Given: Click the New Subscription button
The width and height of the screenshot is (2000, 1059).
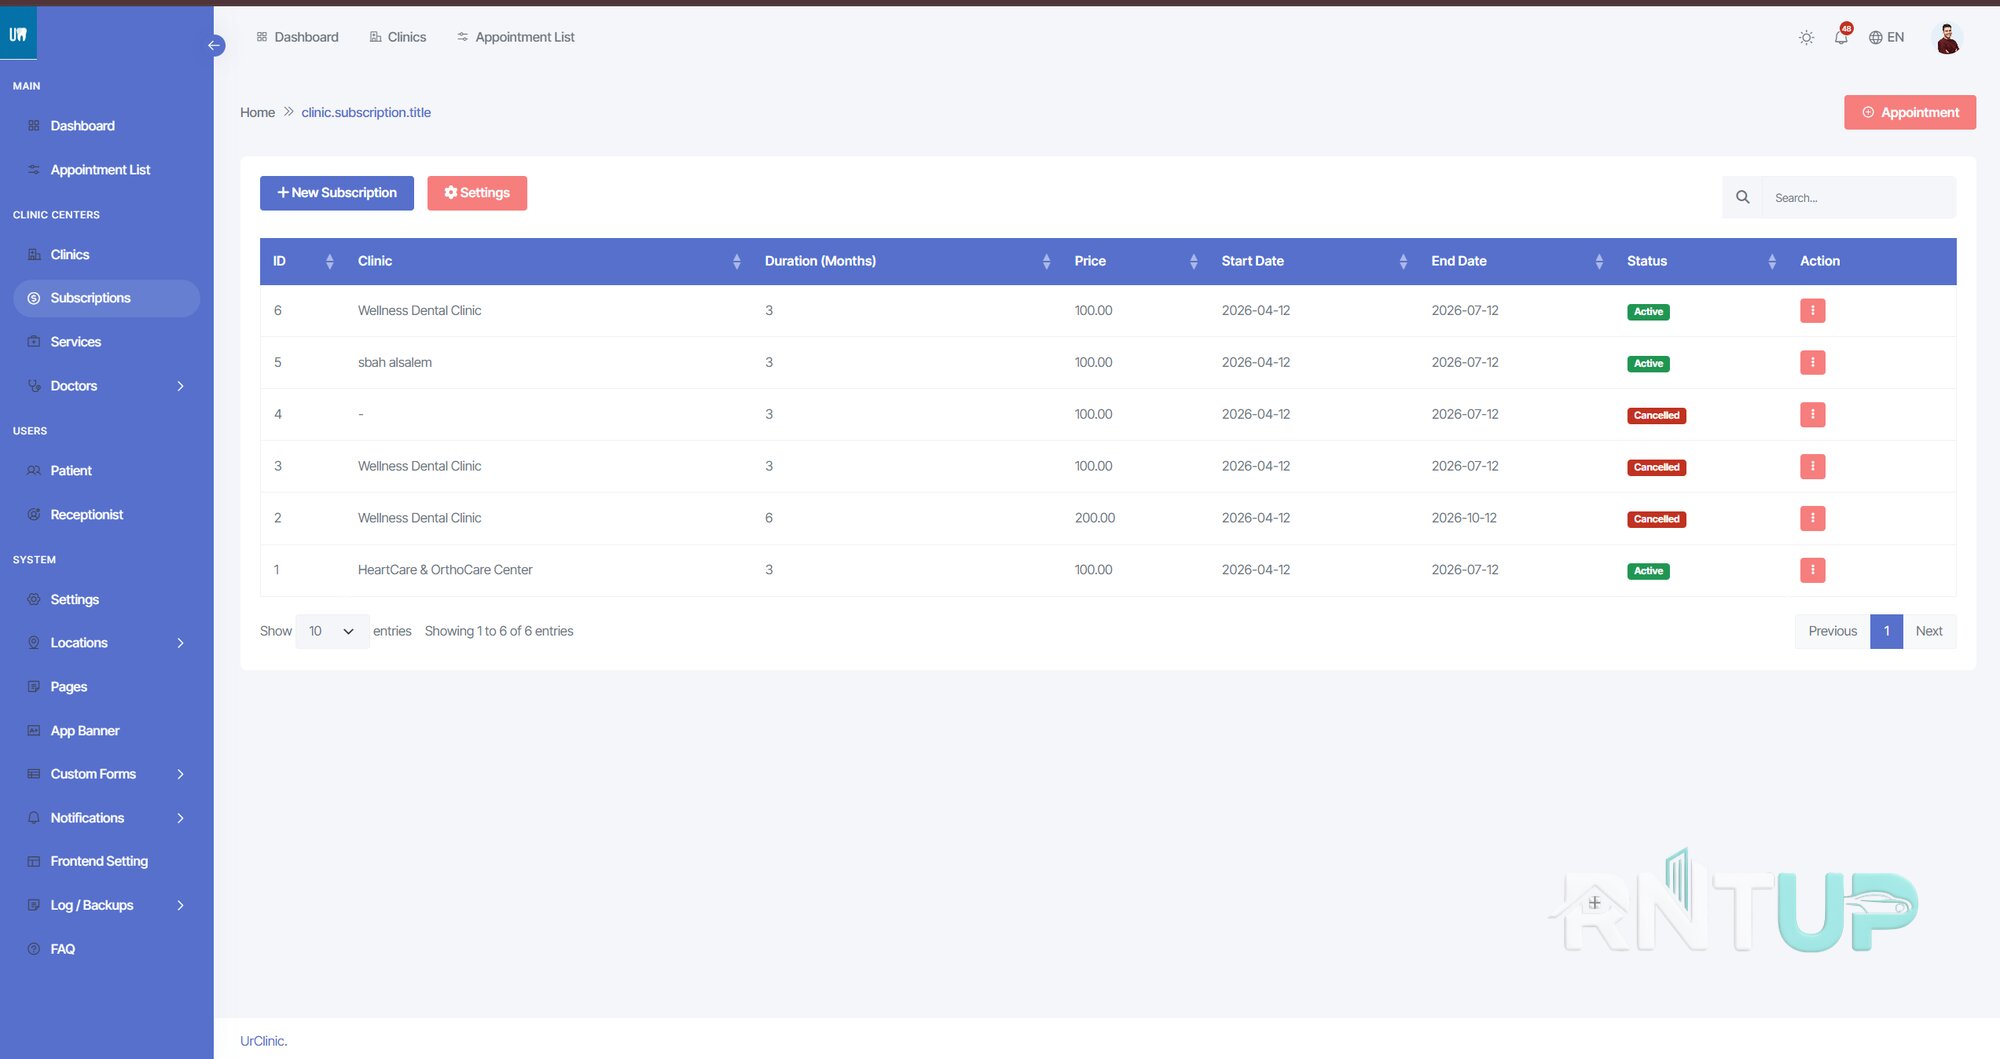Looking at the screenshot, I should pos(337,193).
